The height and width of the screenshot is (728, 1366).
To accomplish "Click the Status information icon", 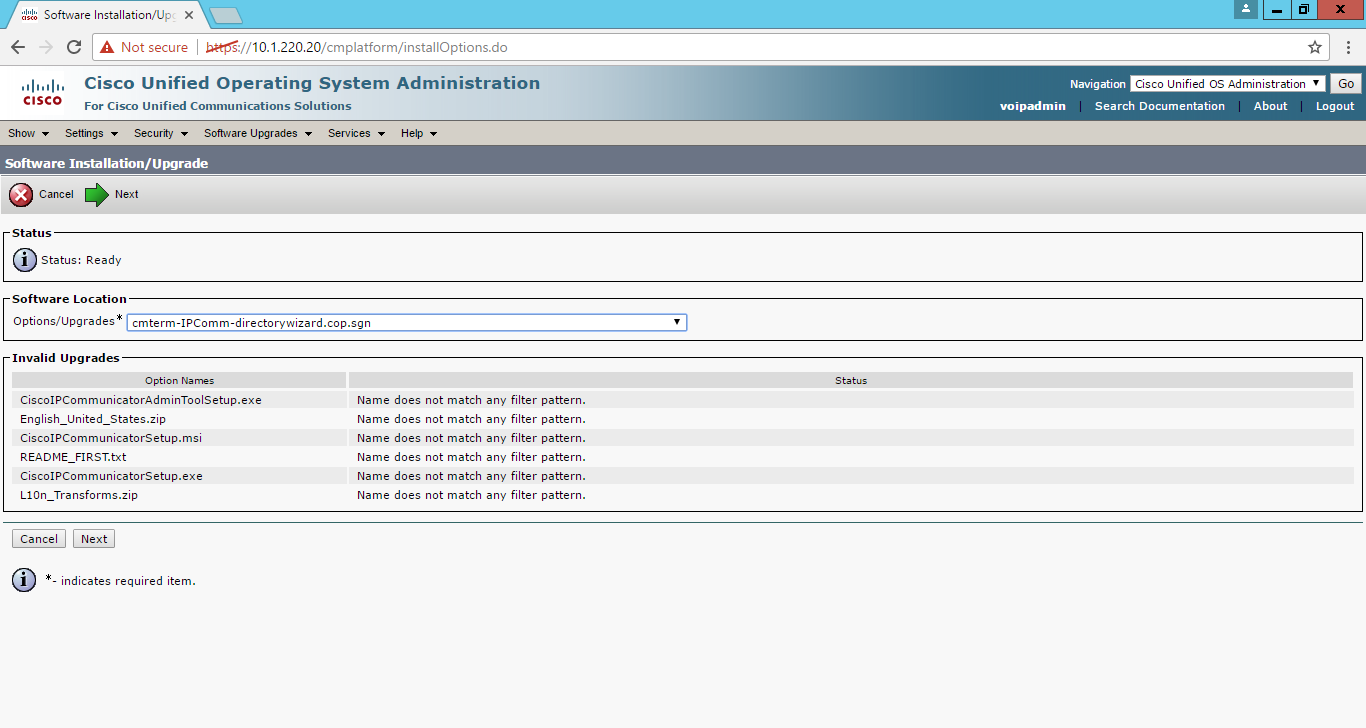I will [25, 260].
